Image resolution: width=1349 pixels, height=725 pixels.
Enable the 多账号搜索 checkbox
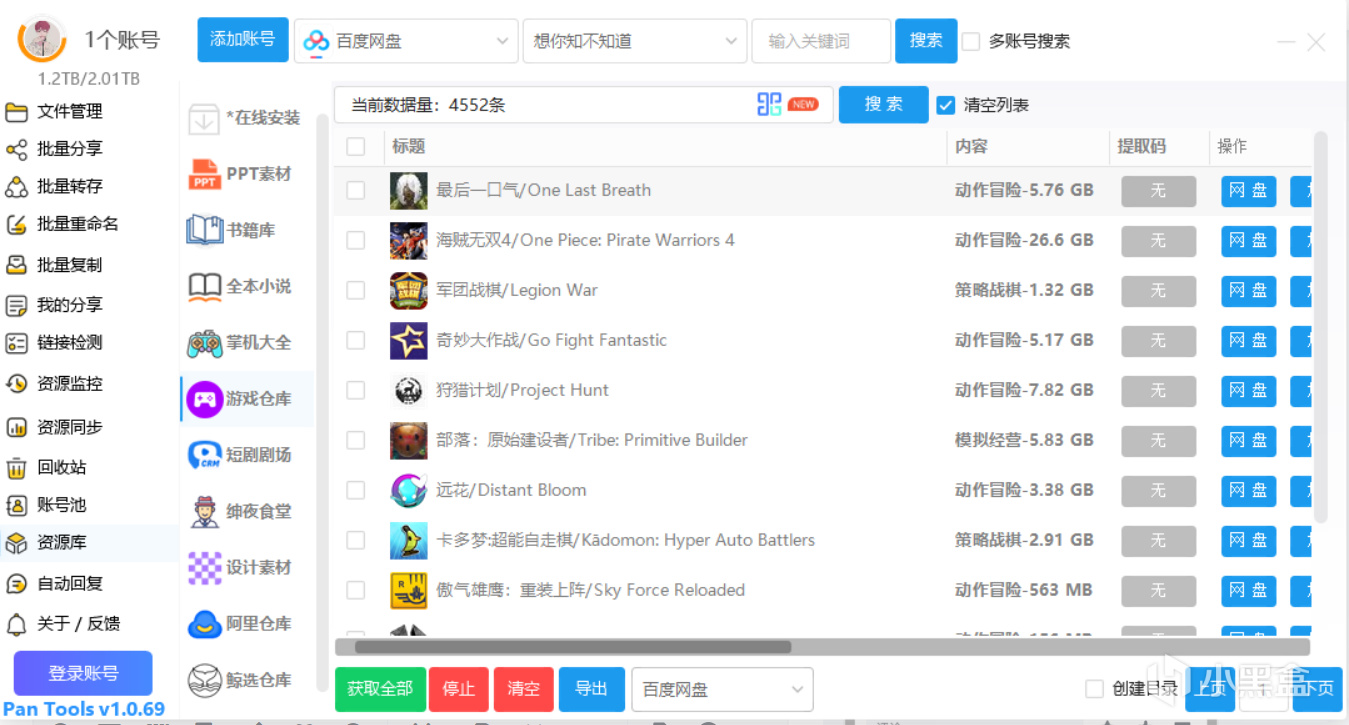tap(971, 42)
